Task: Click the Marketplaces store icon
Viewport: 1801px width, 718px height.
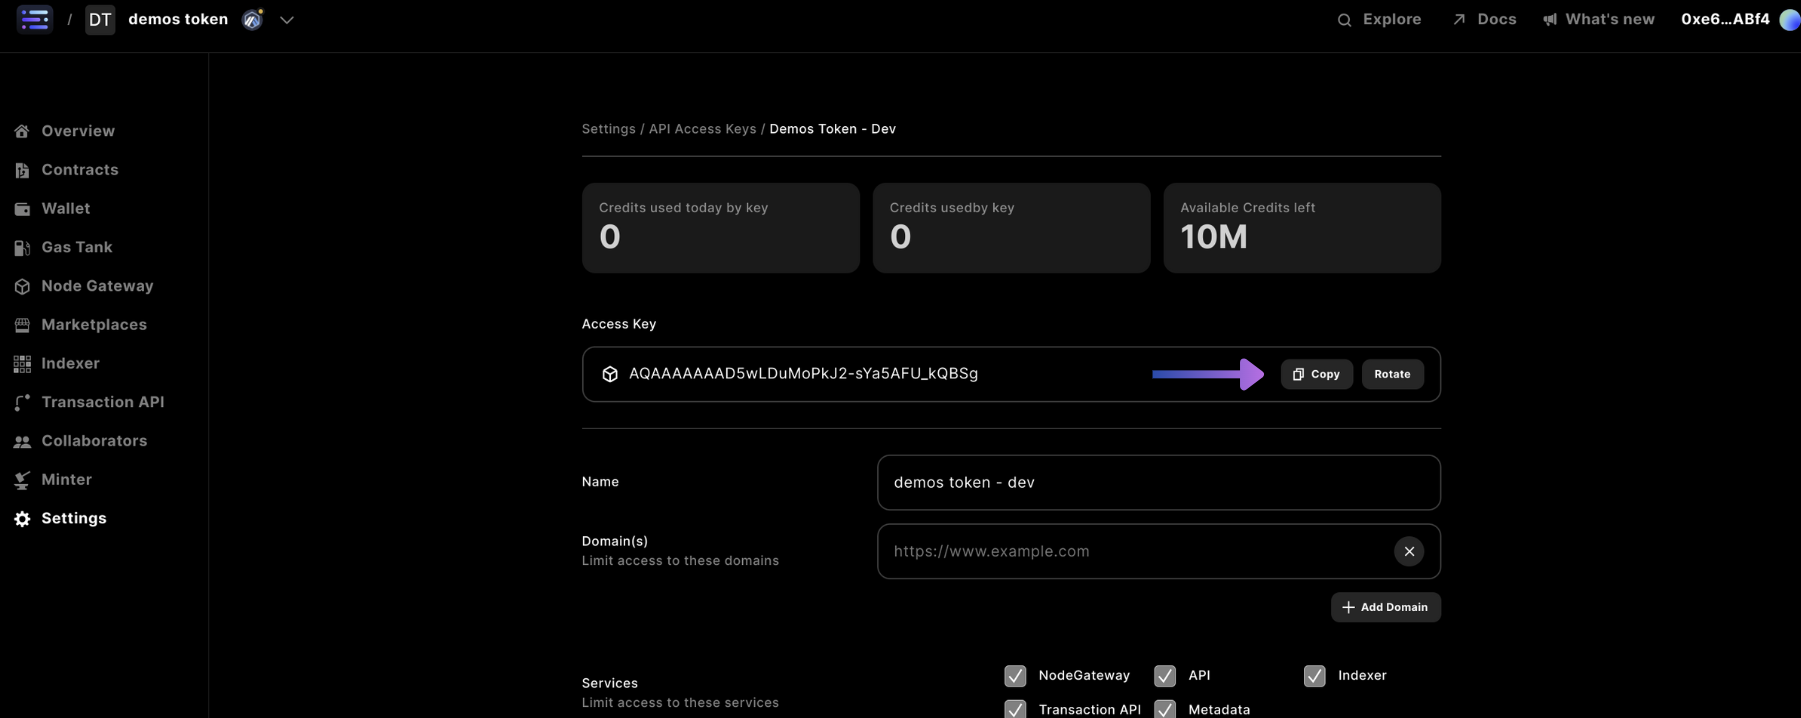Action: [22, 325]
